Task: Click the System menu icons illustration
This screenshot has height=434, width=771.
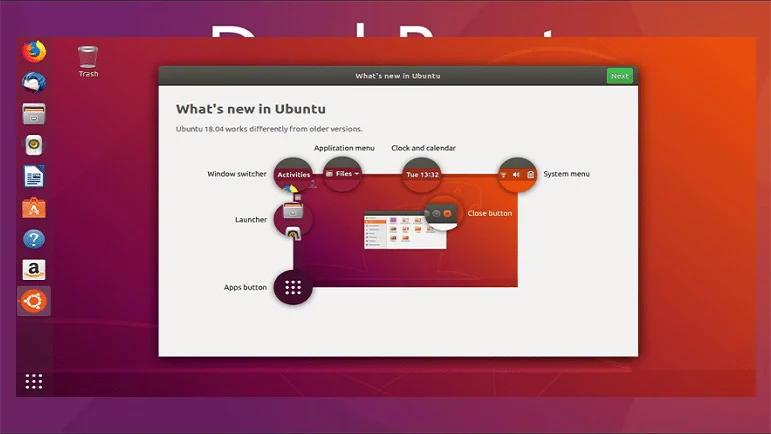Action: pyautogui.click(x=517, y=174)
